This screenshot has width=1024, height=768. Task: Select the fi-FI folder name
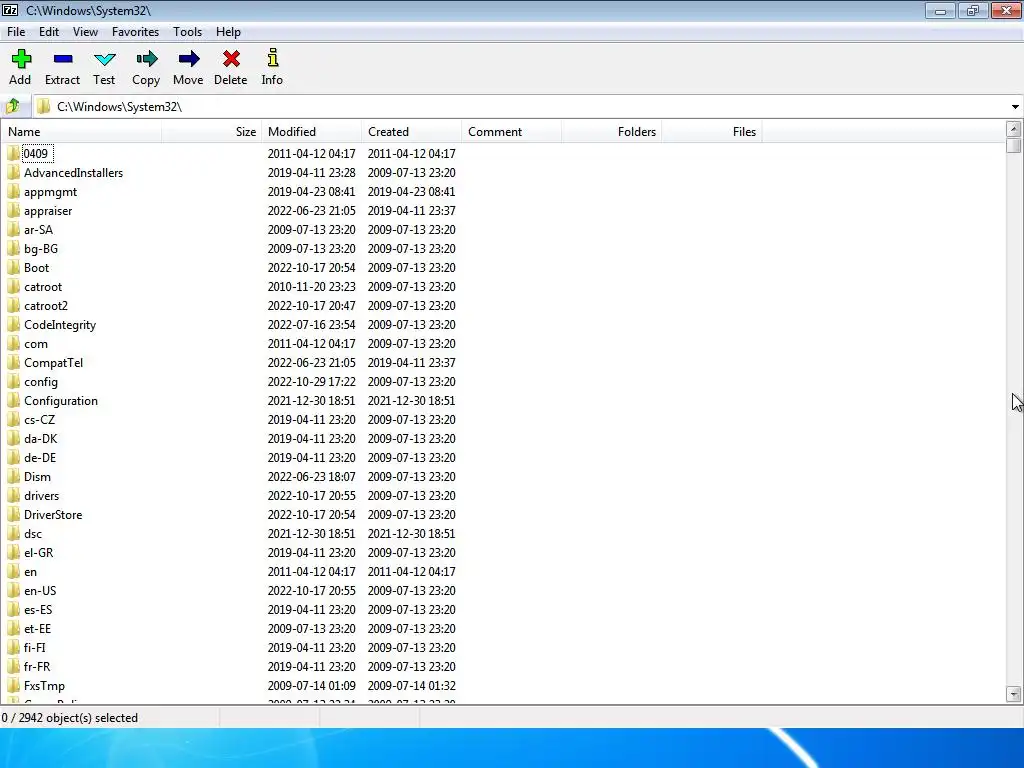[35, 647]
